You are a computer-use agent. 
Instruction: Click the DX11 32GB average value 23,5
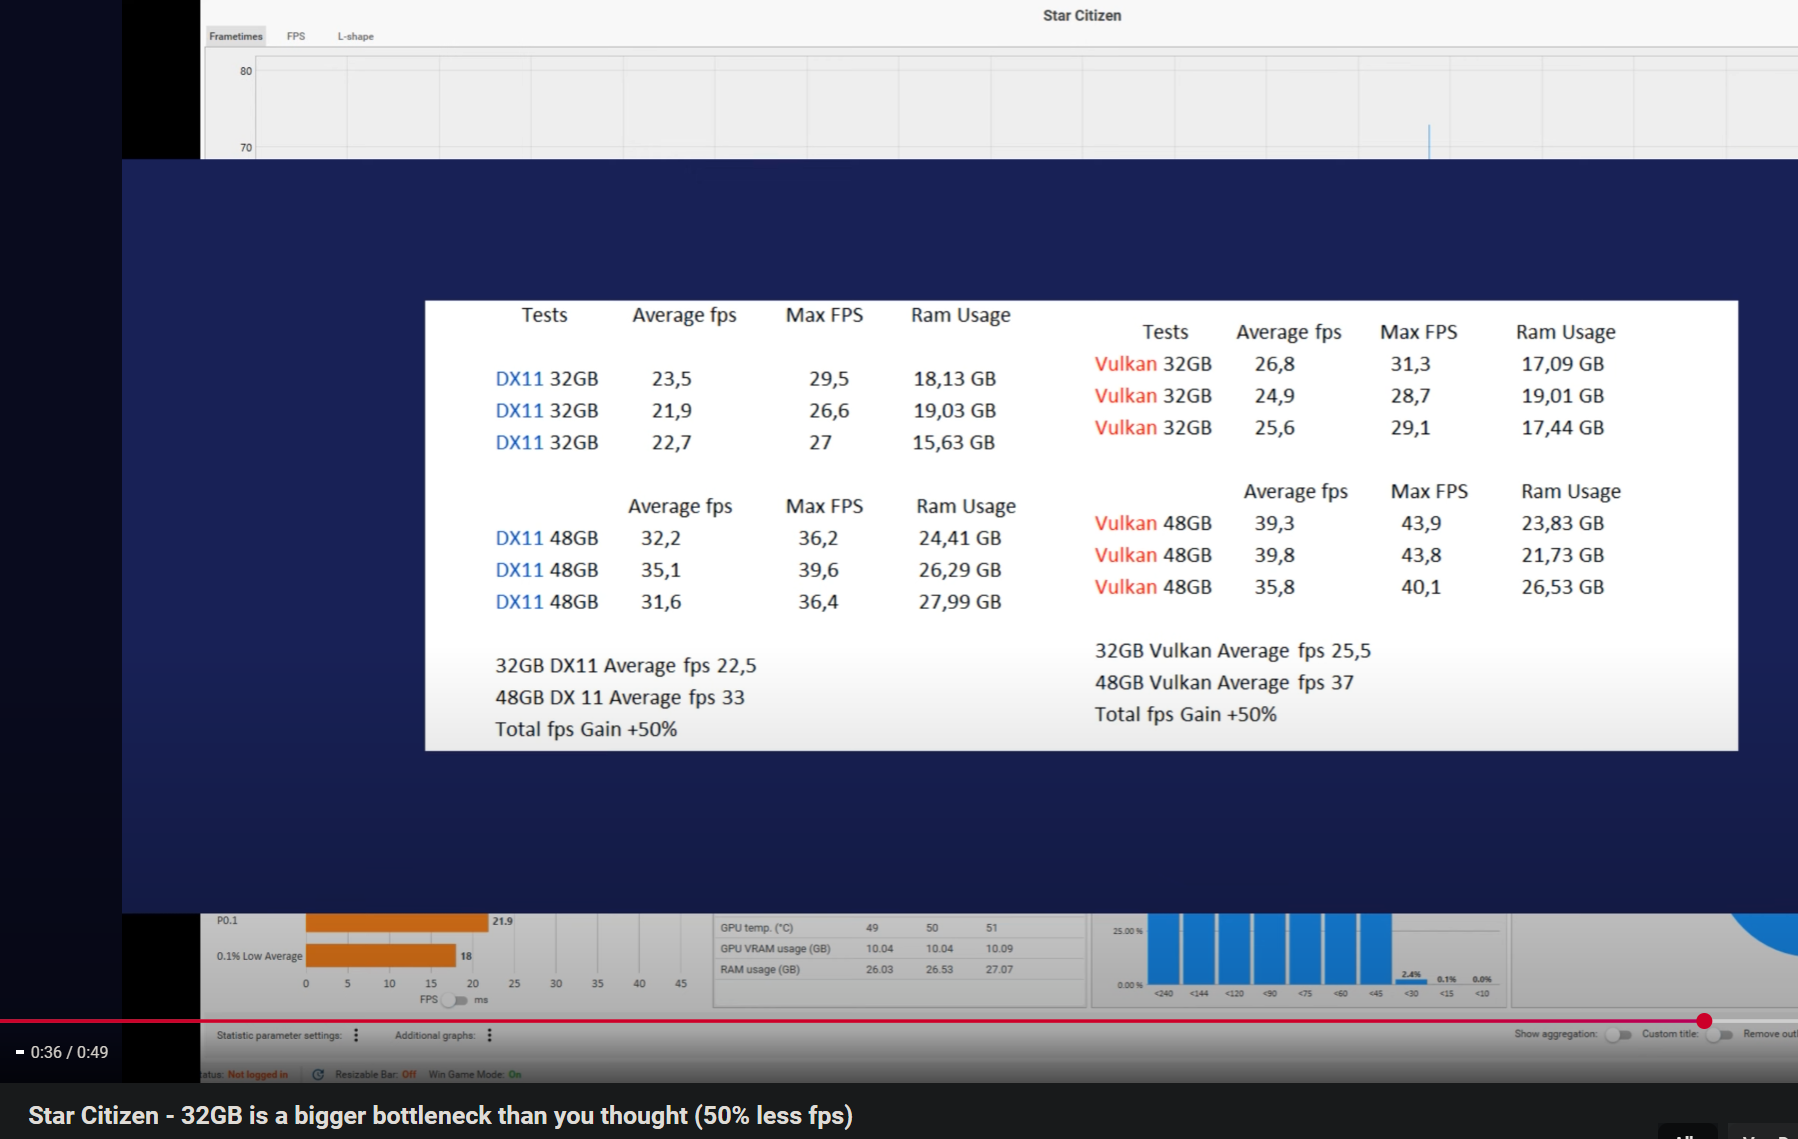pyautogui.click(x=672, y=379)
